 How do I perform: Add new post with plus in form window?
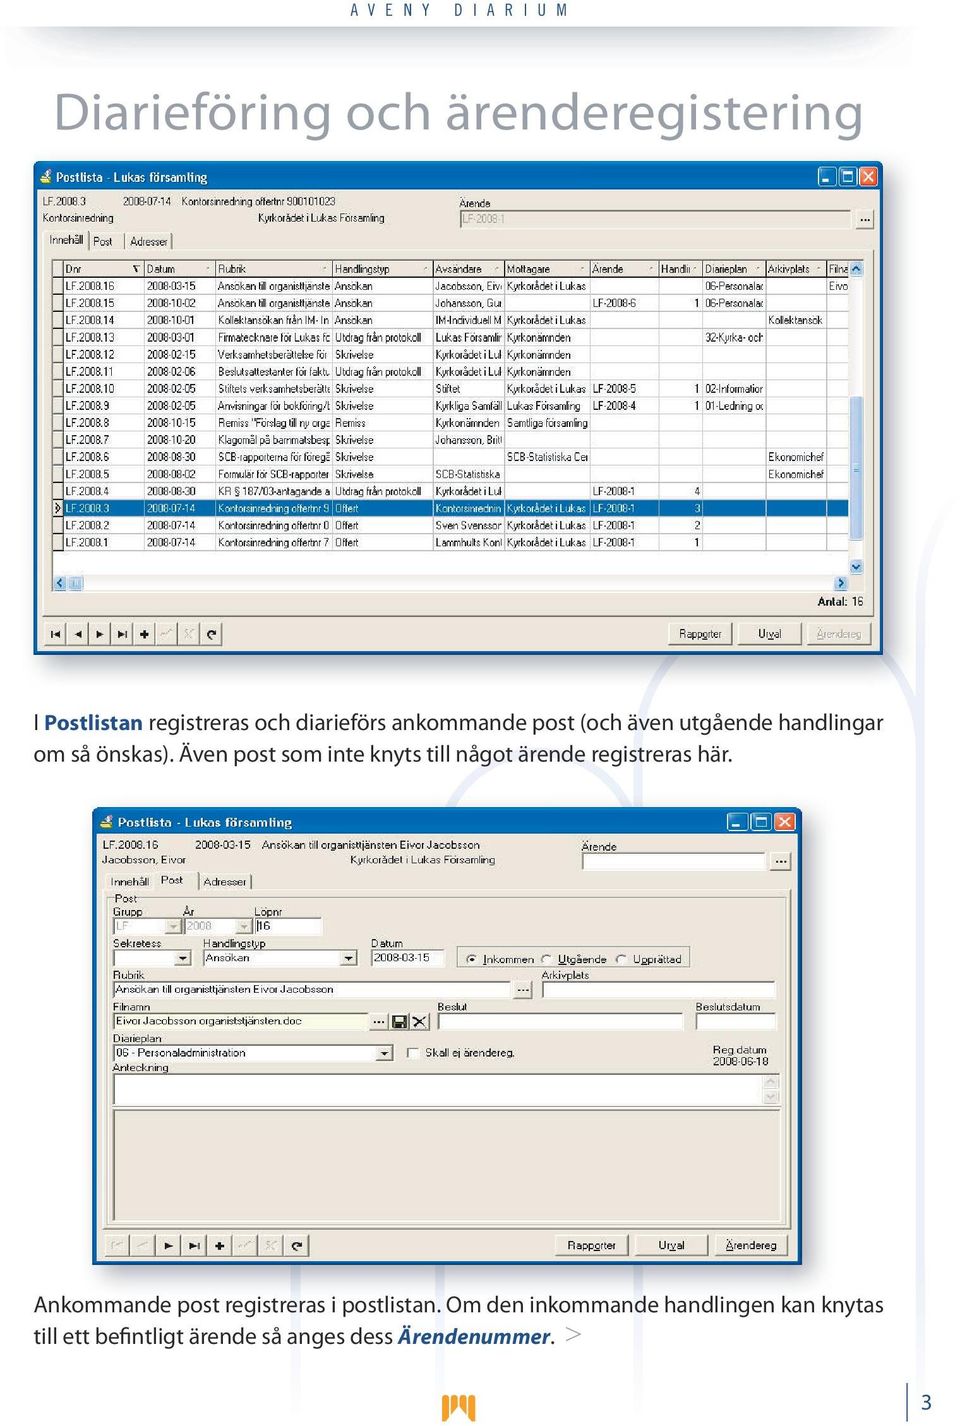coord(219,1245)
